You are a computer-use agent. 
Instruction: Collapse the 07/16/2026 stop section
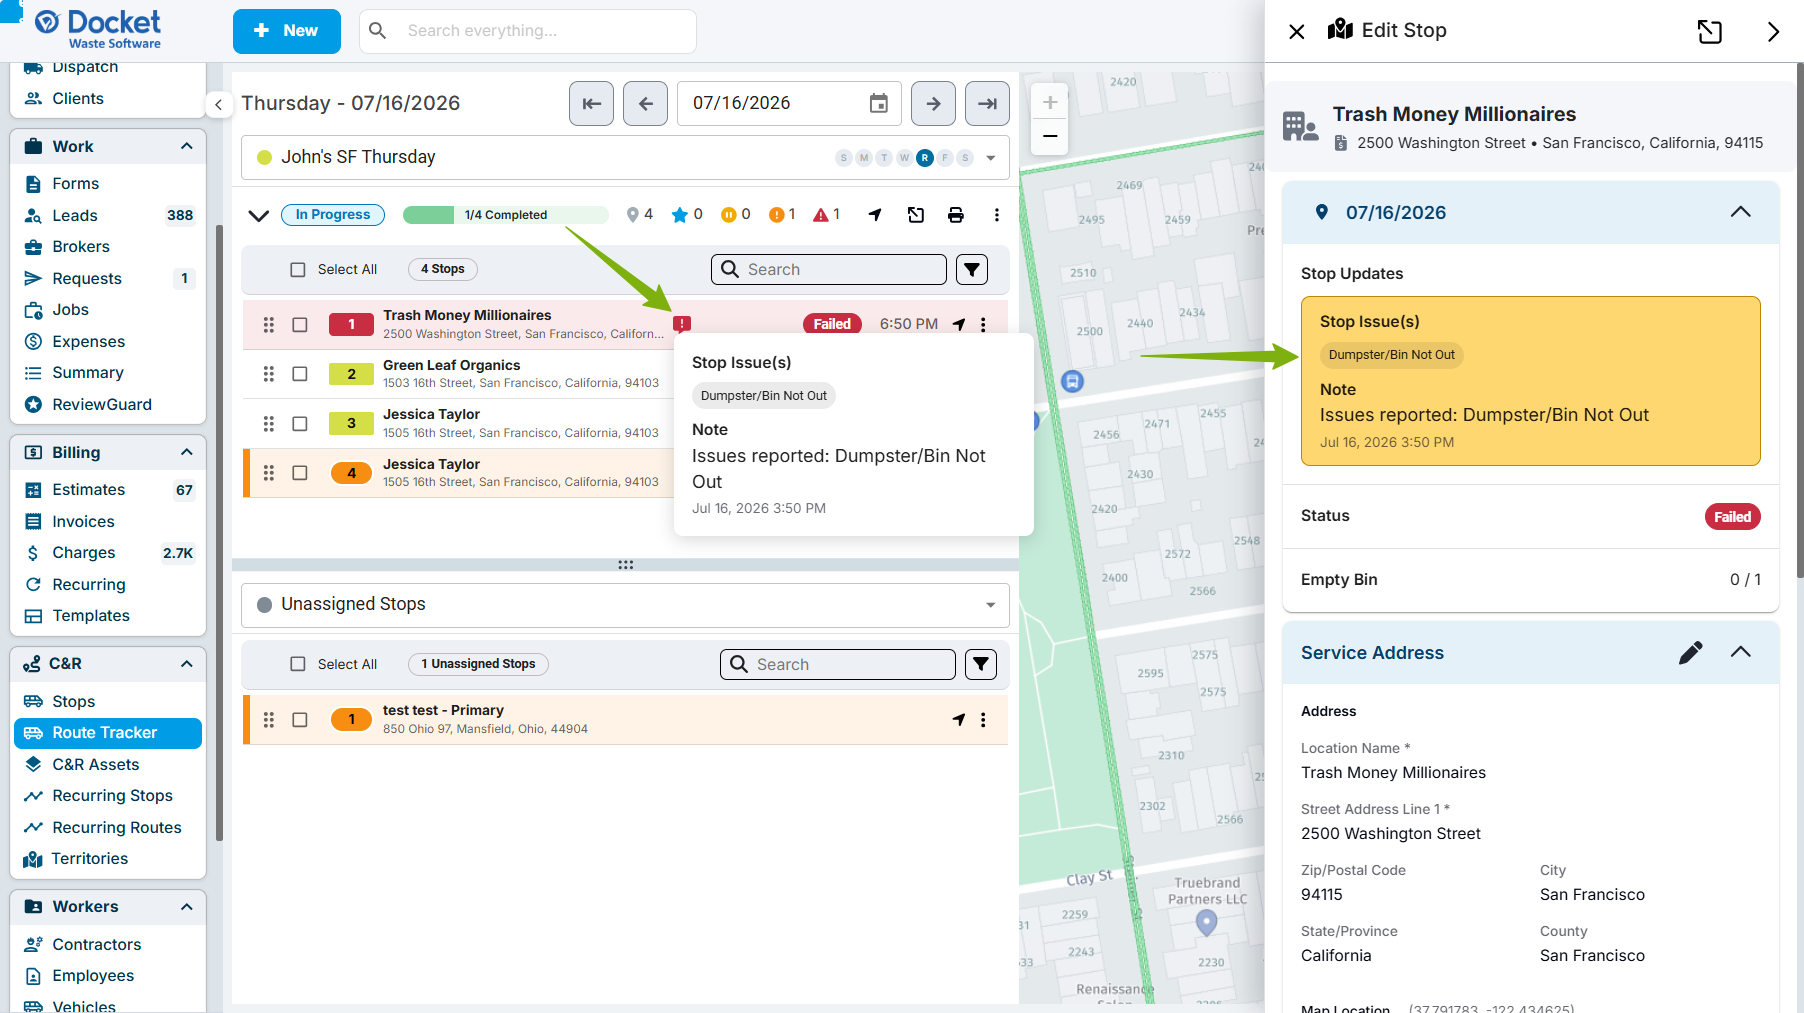[x=1740, y=212]
